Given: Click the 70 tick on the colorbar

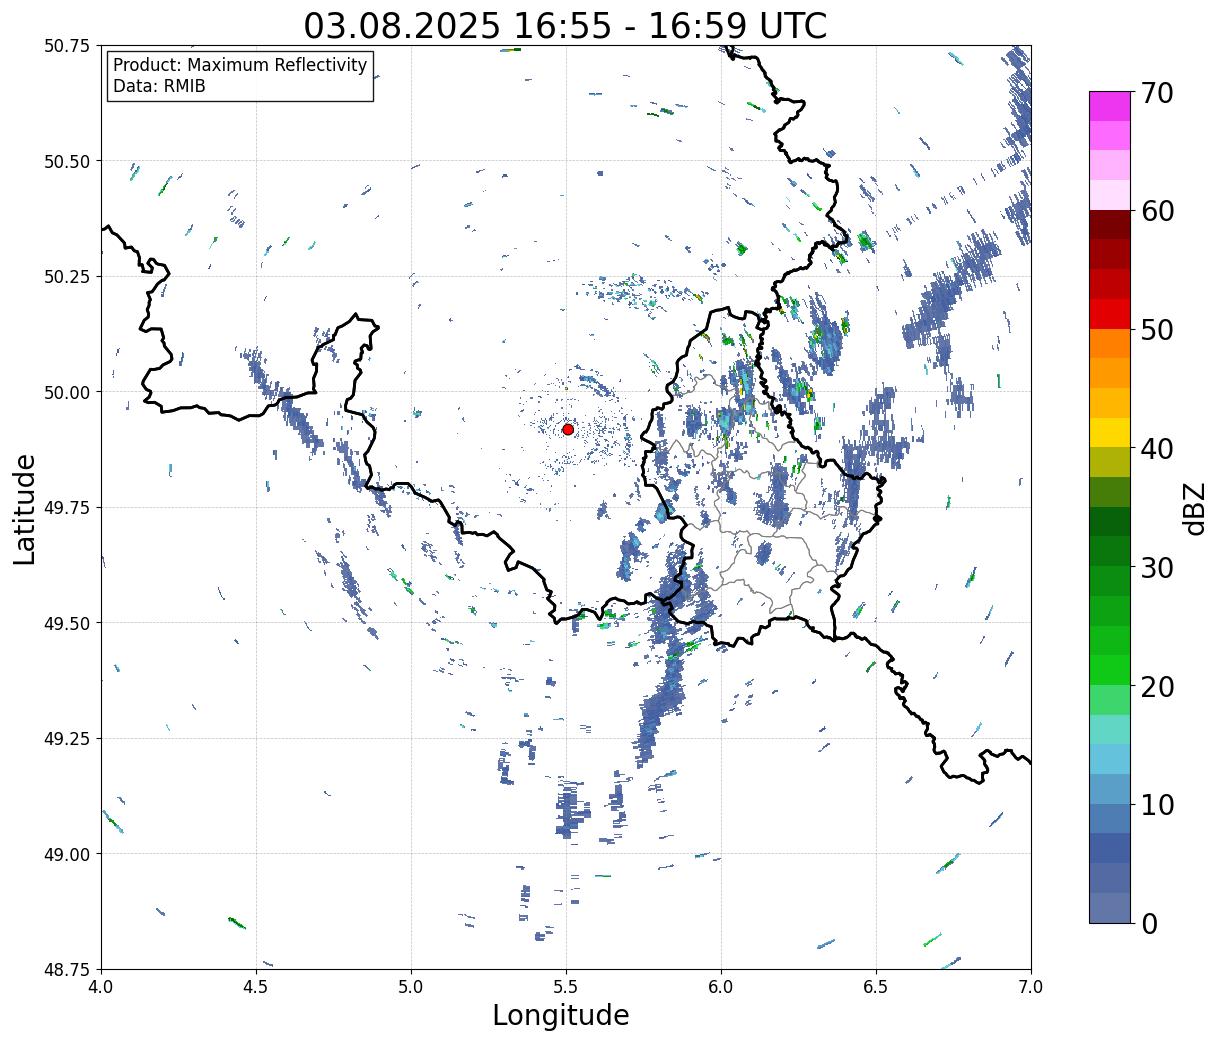Looking at the screenshot, I should pyautogui.click(x=1156, y=93).
